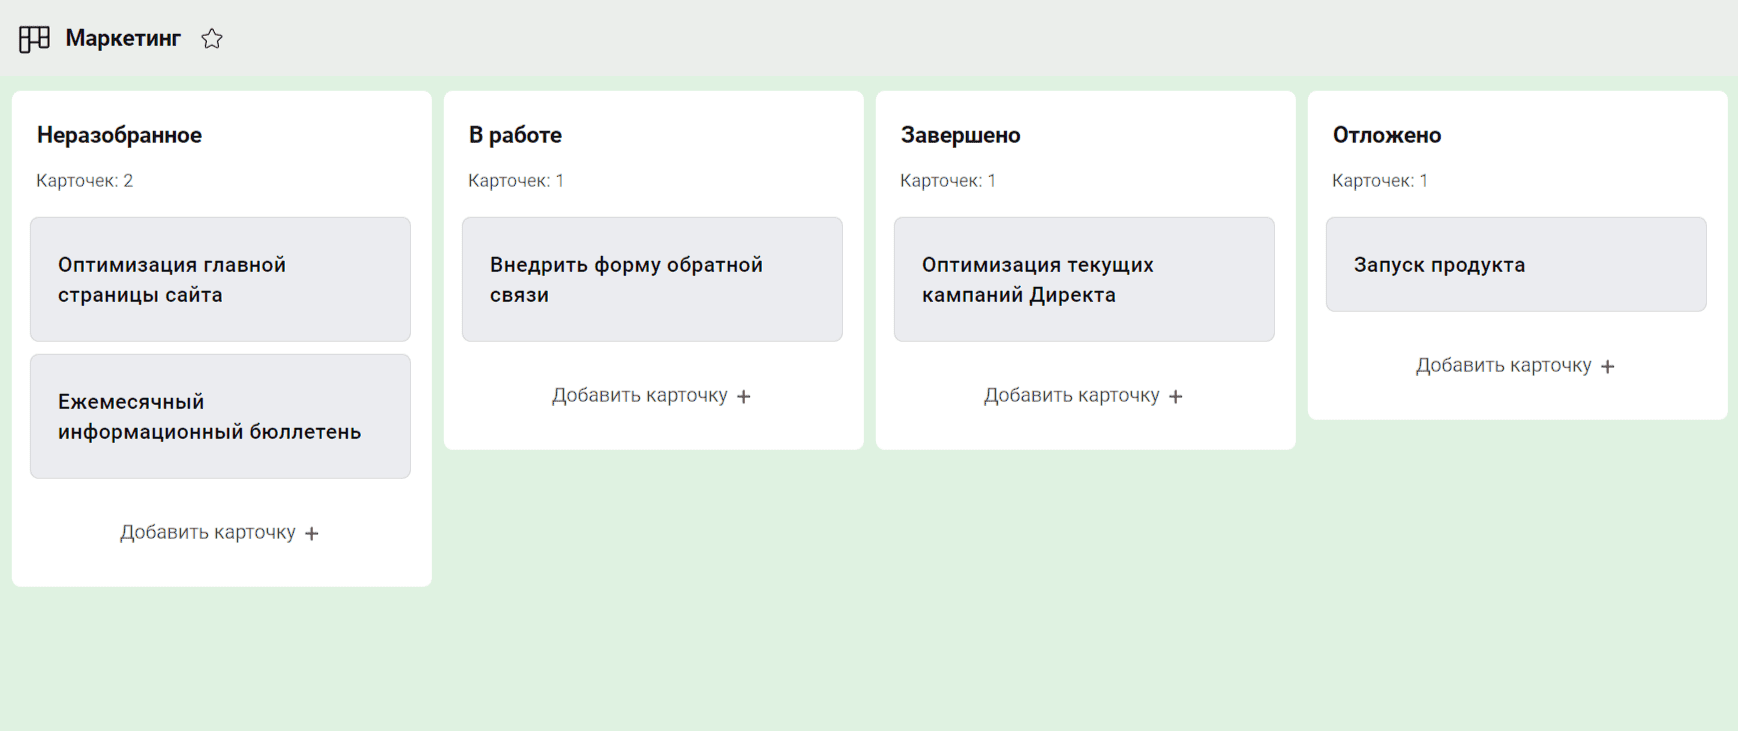Click the plus icon in the Завершено column
Screen dimensions: 1738x731
tap(1176, 397)
